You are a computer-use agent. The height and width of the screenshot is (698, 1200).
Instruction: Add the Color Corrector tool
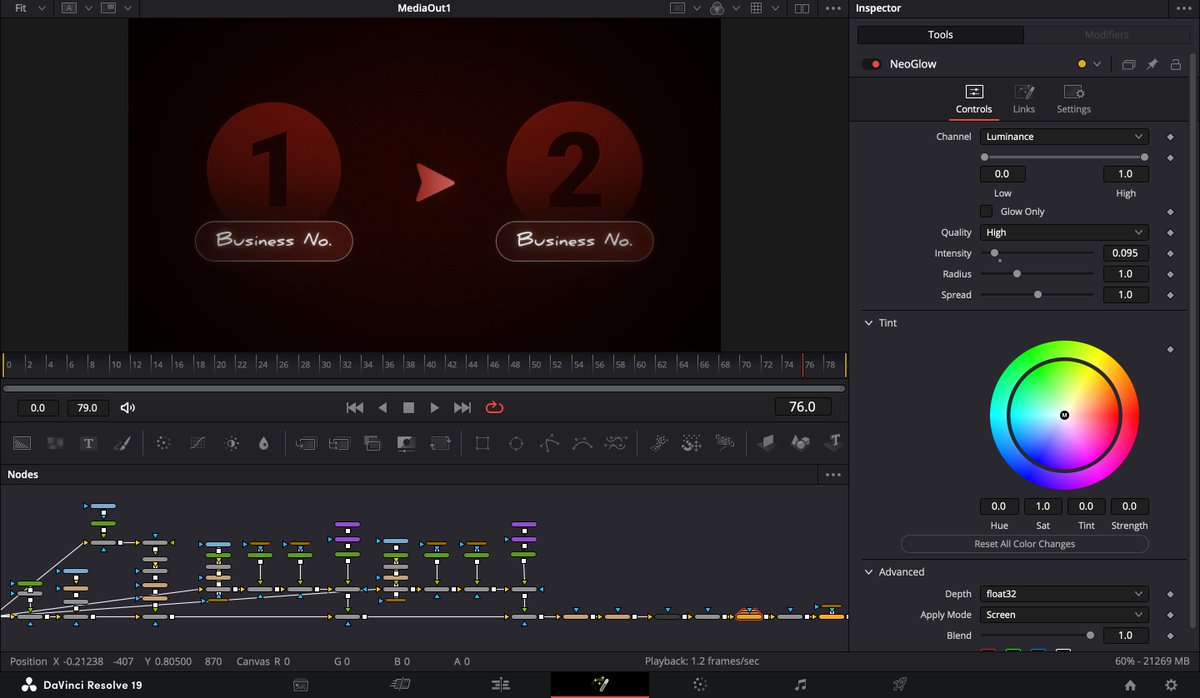(165, 442)
